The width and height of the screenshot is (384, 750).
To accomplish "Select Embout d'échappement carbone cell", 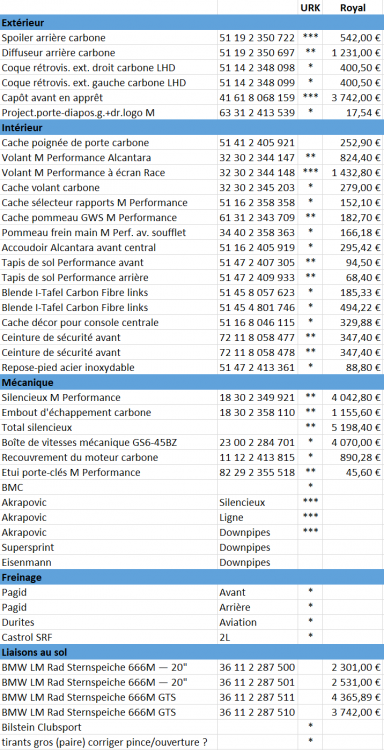I will (109, 412).
